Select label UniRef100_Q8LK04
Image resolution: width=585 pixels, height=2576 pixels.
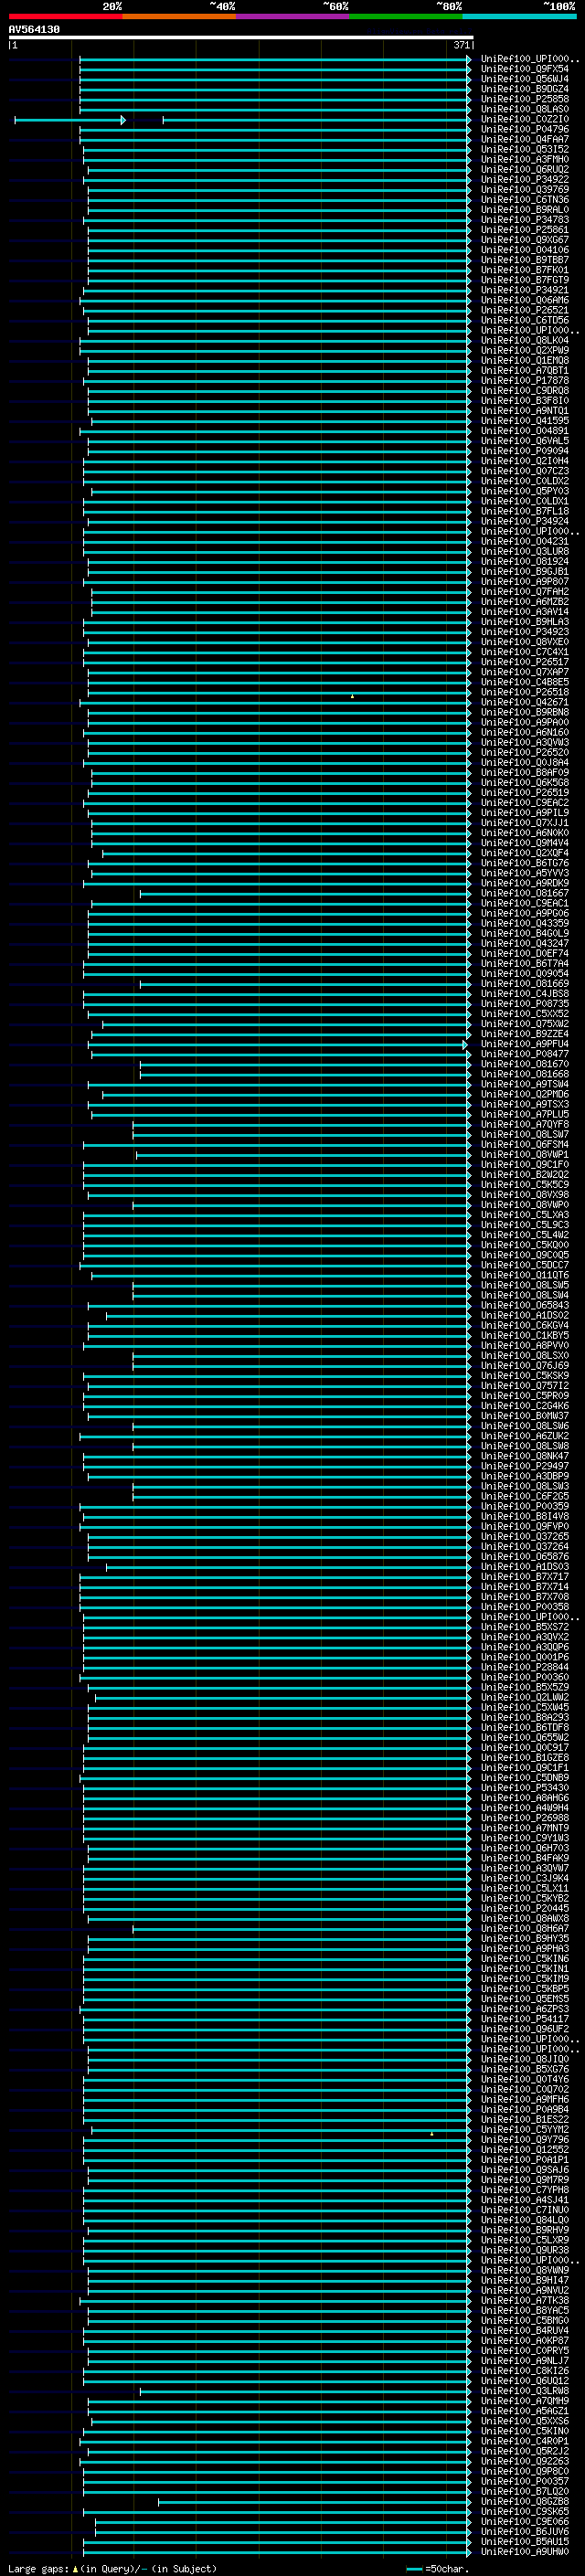point(525,340)
